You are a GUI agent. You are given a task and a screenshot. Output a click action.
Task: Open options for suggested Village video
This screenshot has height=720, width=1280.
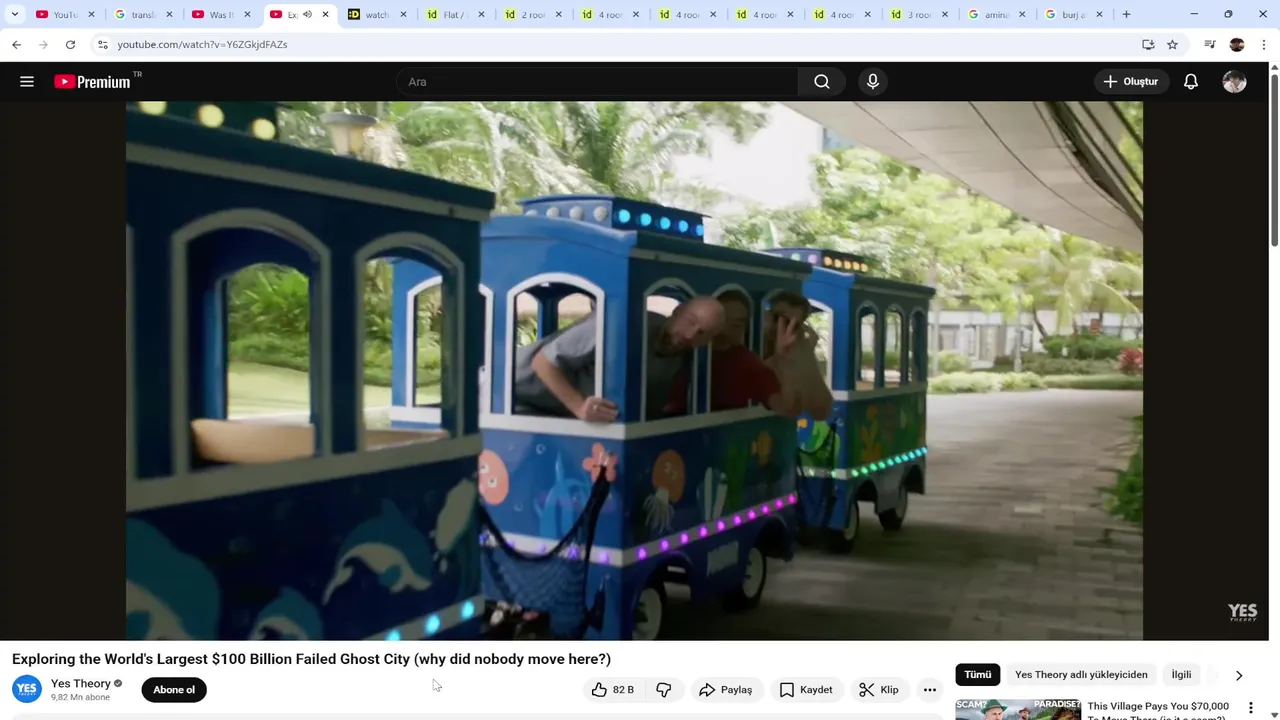(1250, 708)
